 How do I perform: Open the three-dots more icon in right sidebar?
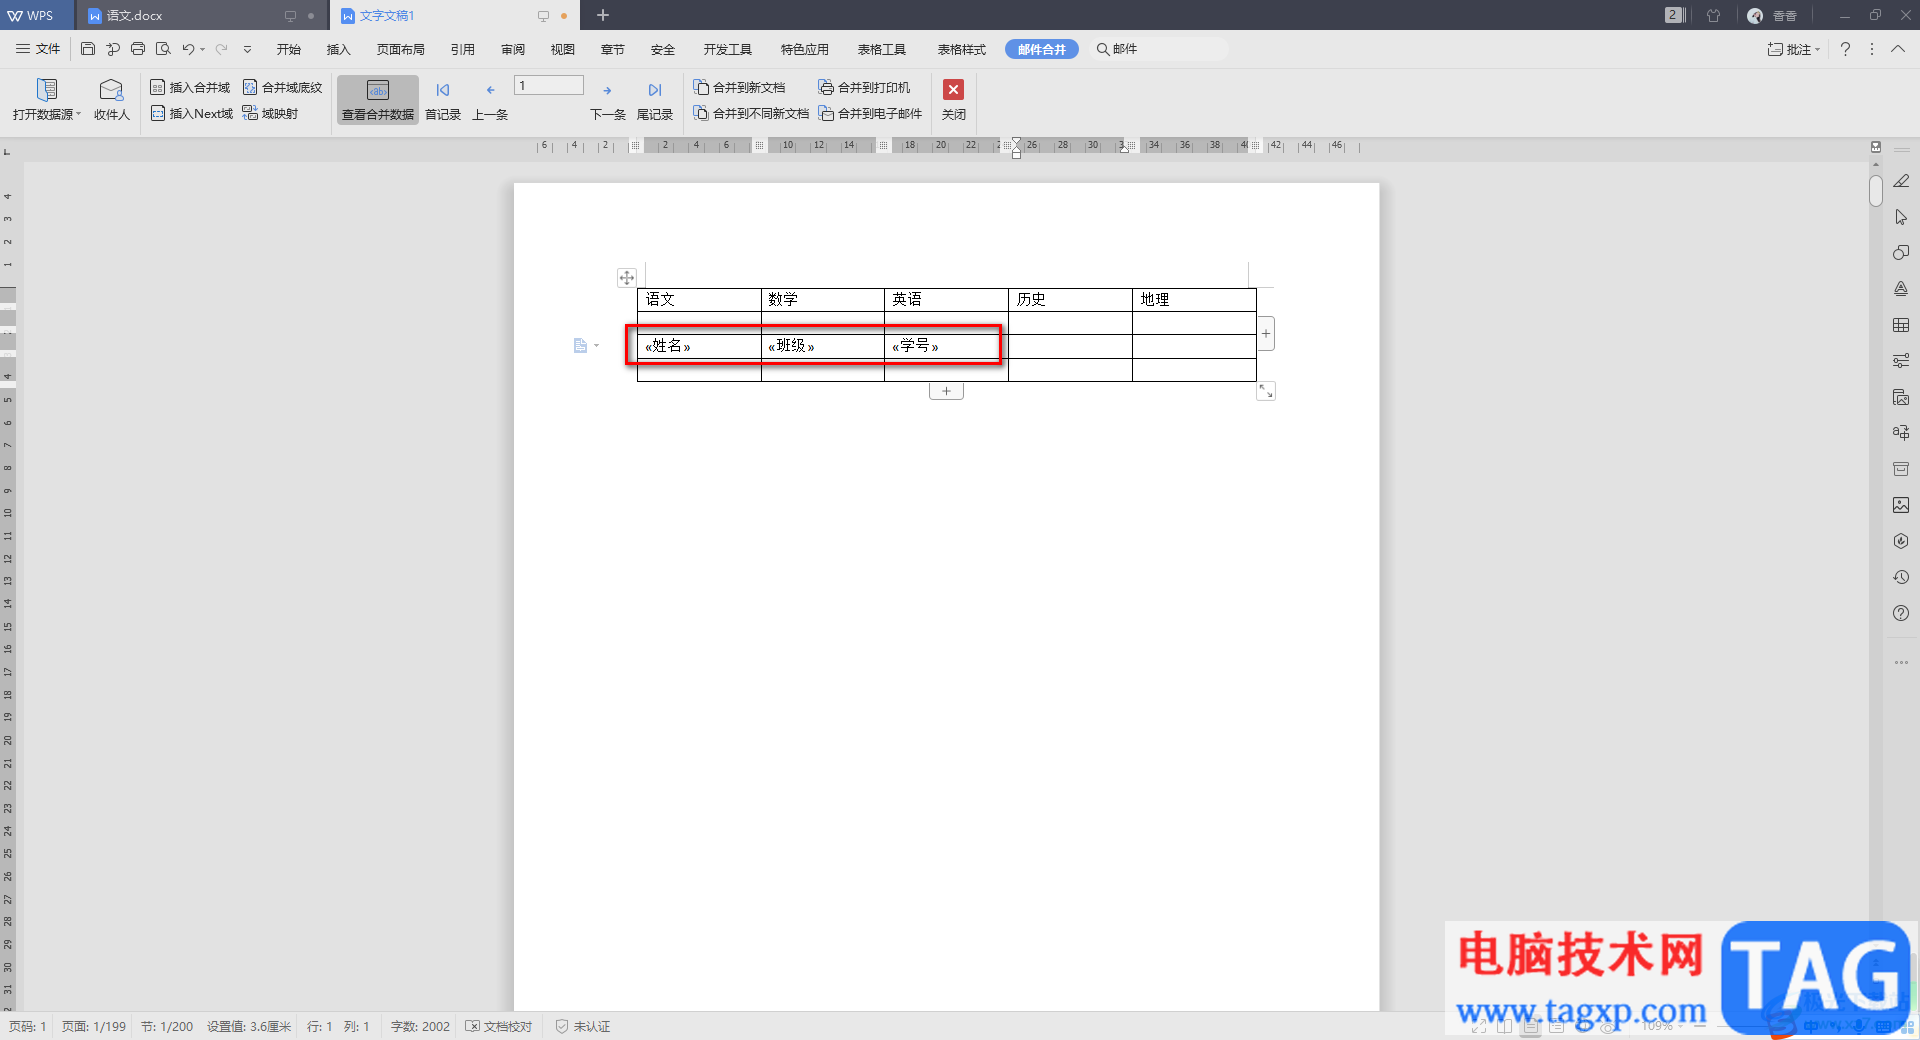pos(1901,662)
